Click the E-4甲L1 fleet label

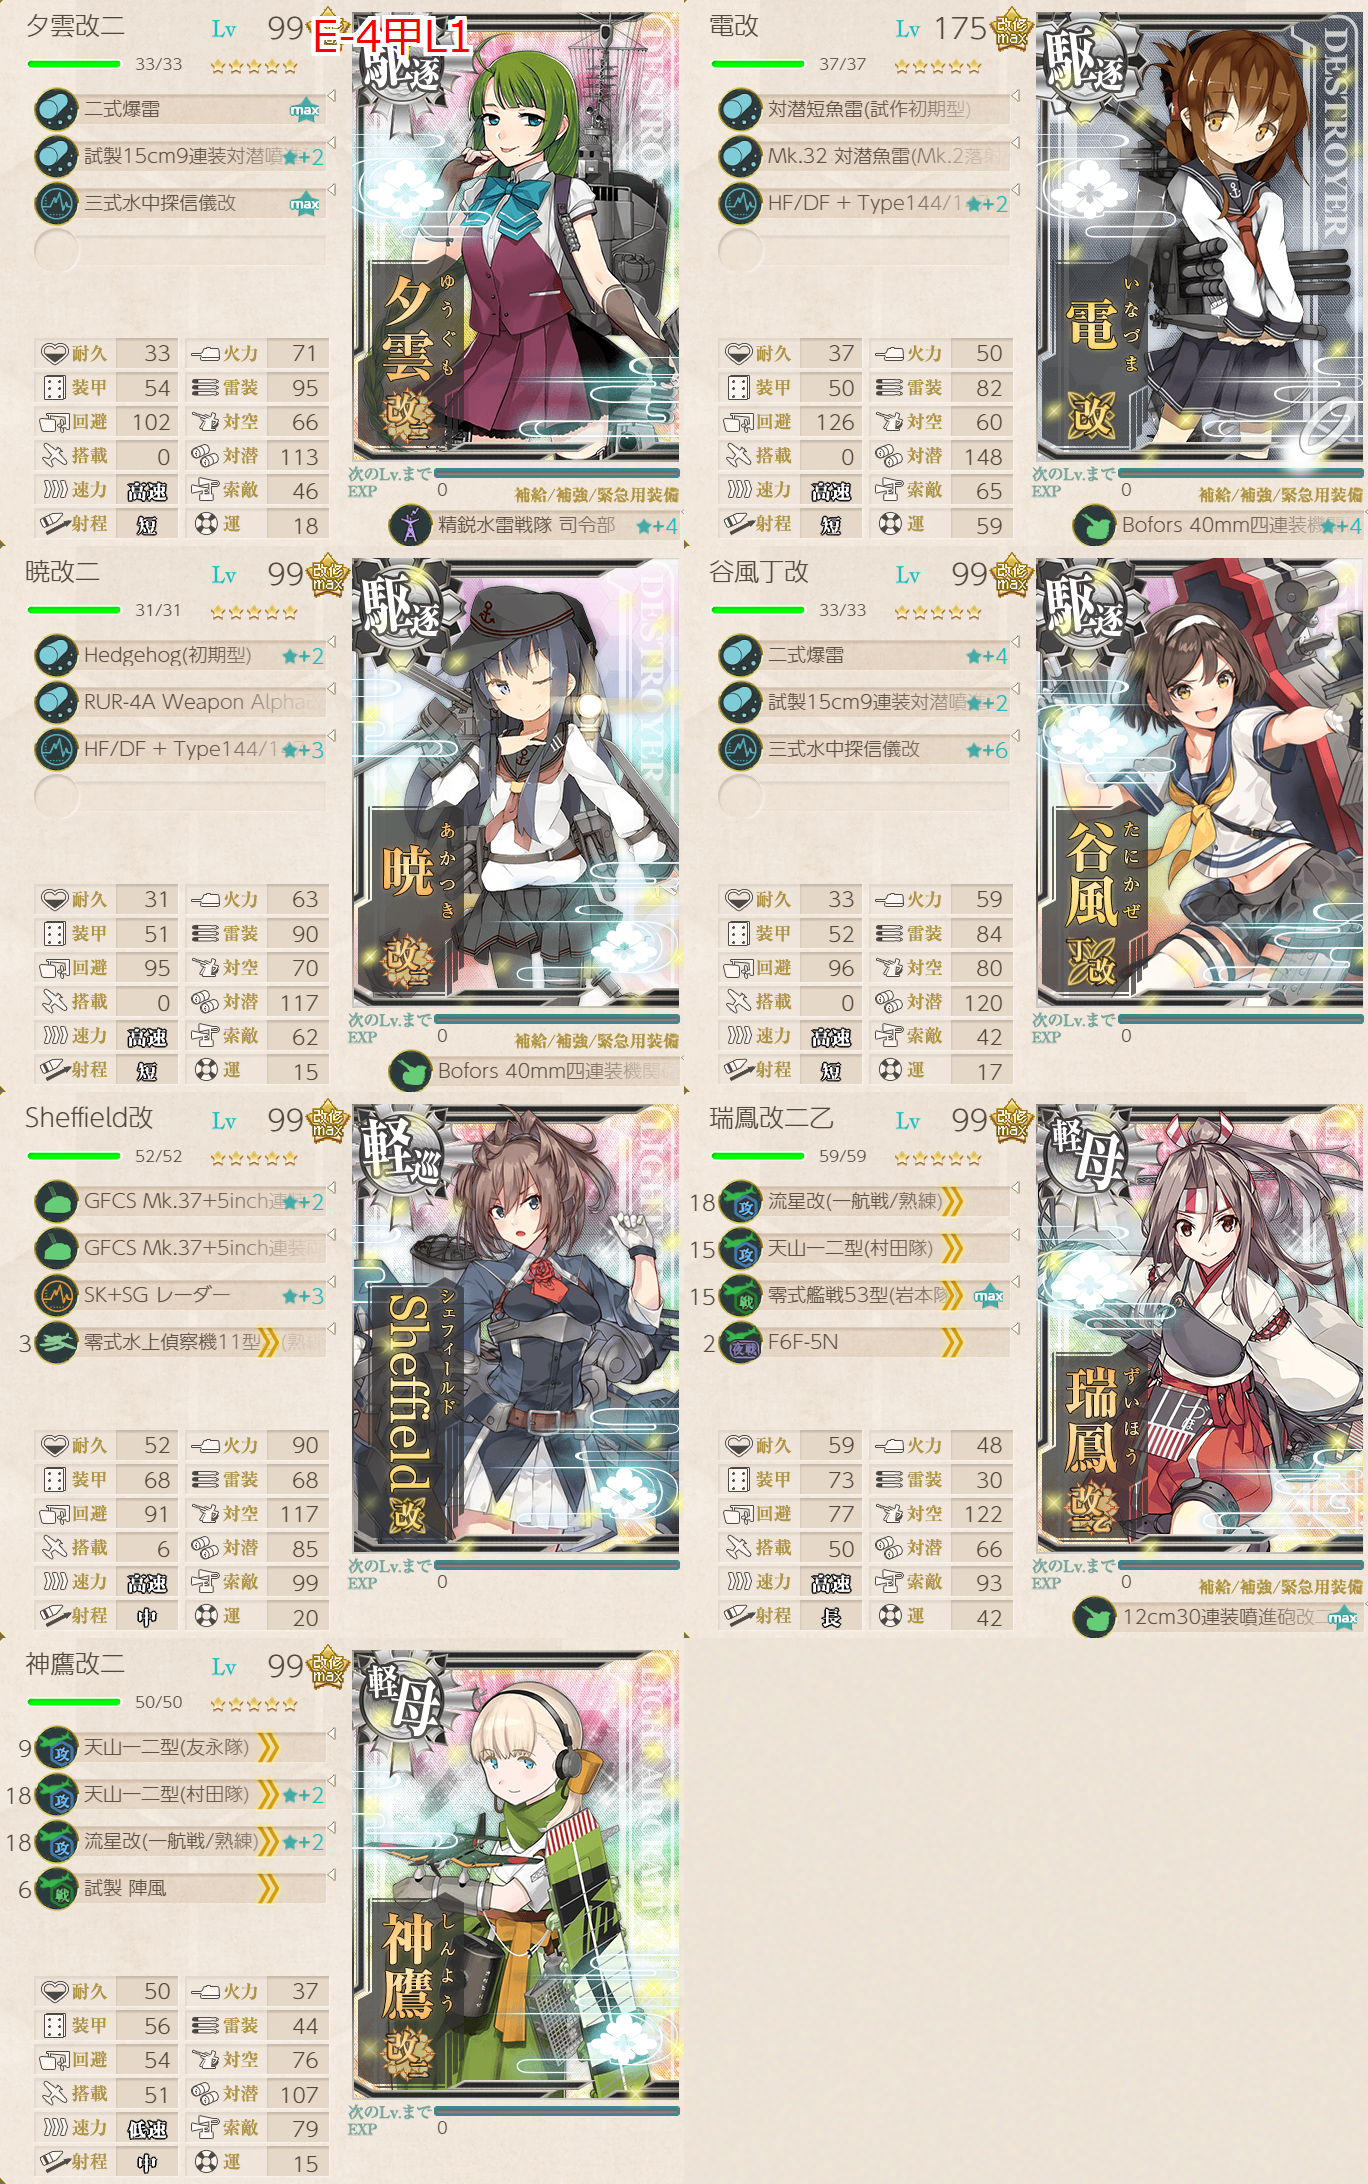(x=391, y=37)
